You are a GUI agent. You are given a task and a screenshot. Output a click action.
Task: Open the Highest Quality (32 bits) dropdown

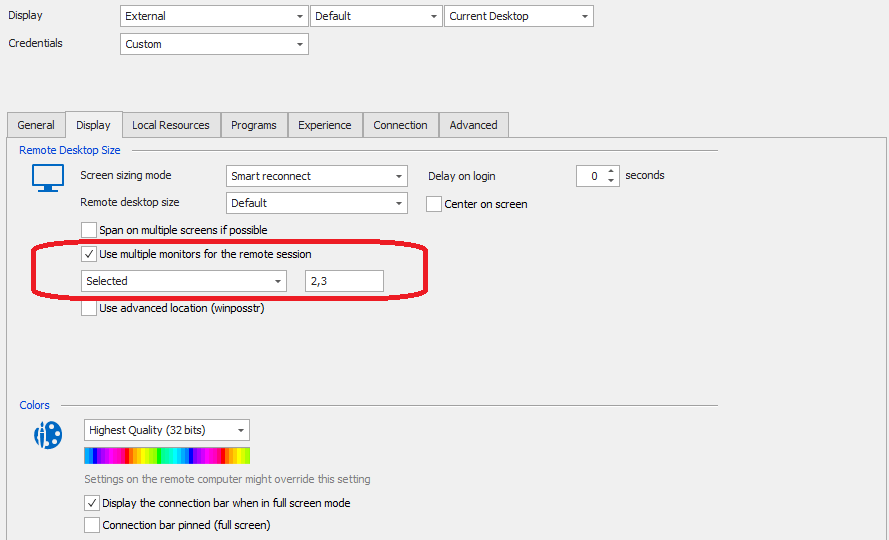pos(167,430)
